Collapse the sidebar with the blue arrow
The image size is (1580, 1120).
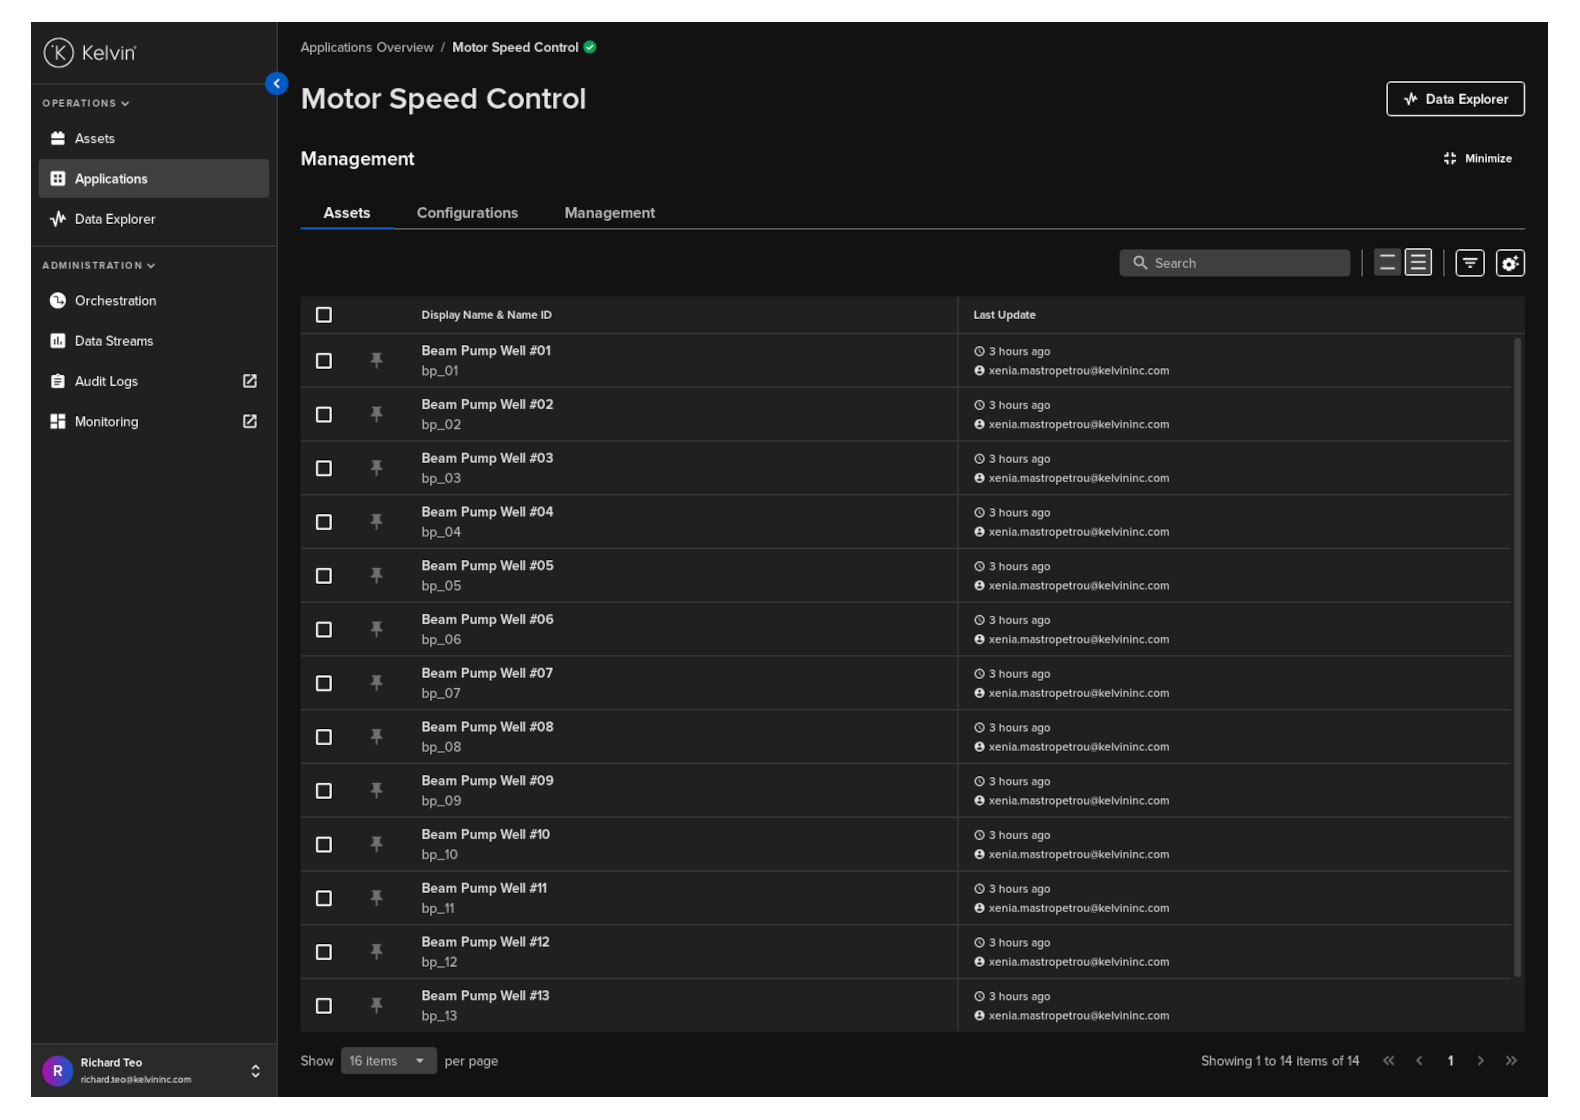[x=277, y=84]
